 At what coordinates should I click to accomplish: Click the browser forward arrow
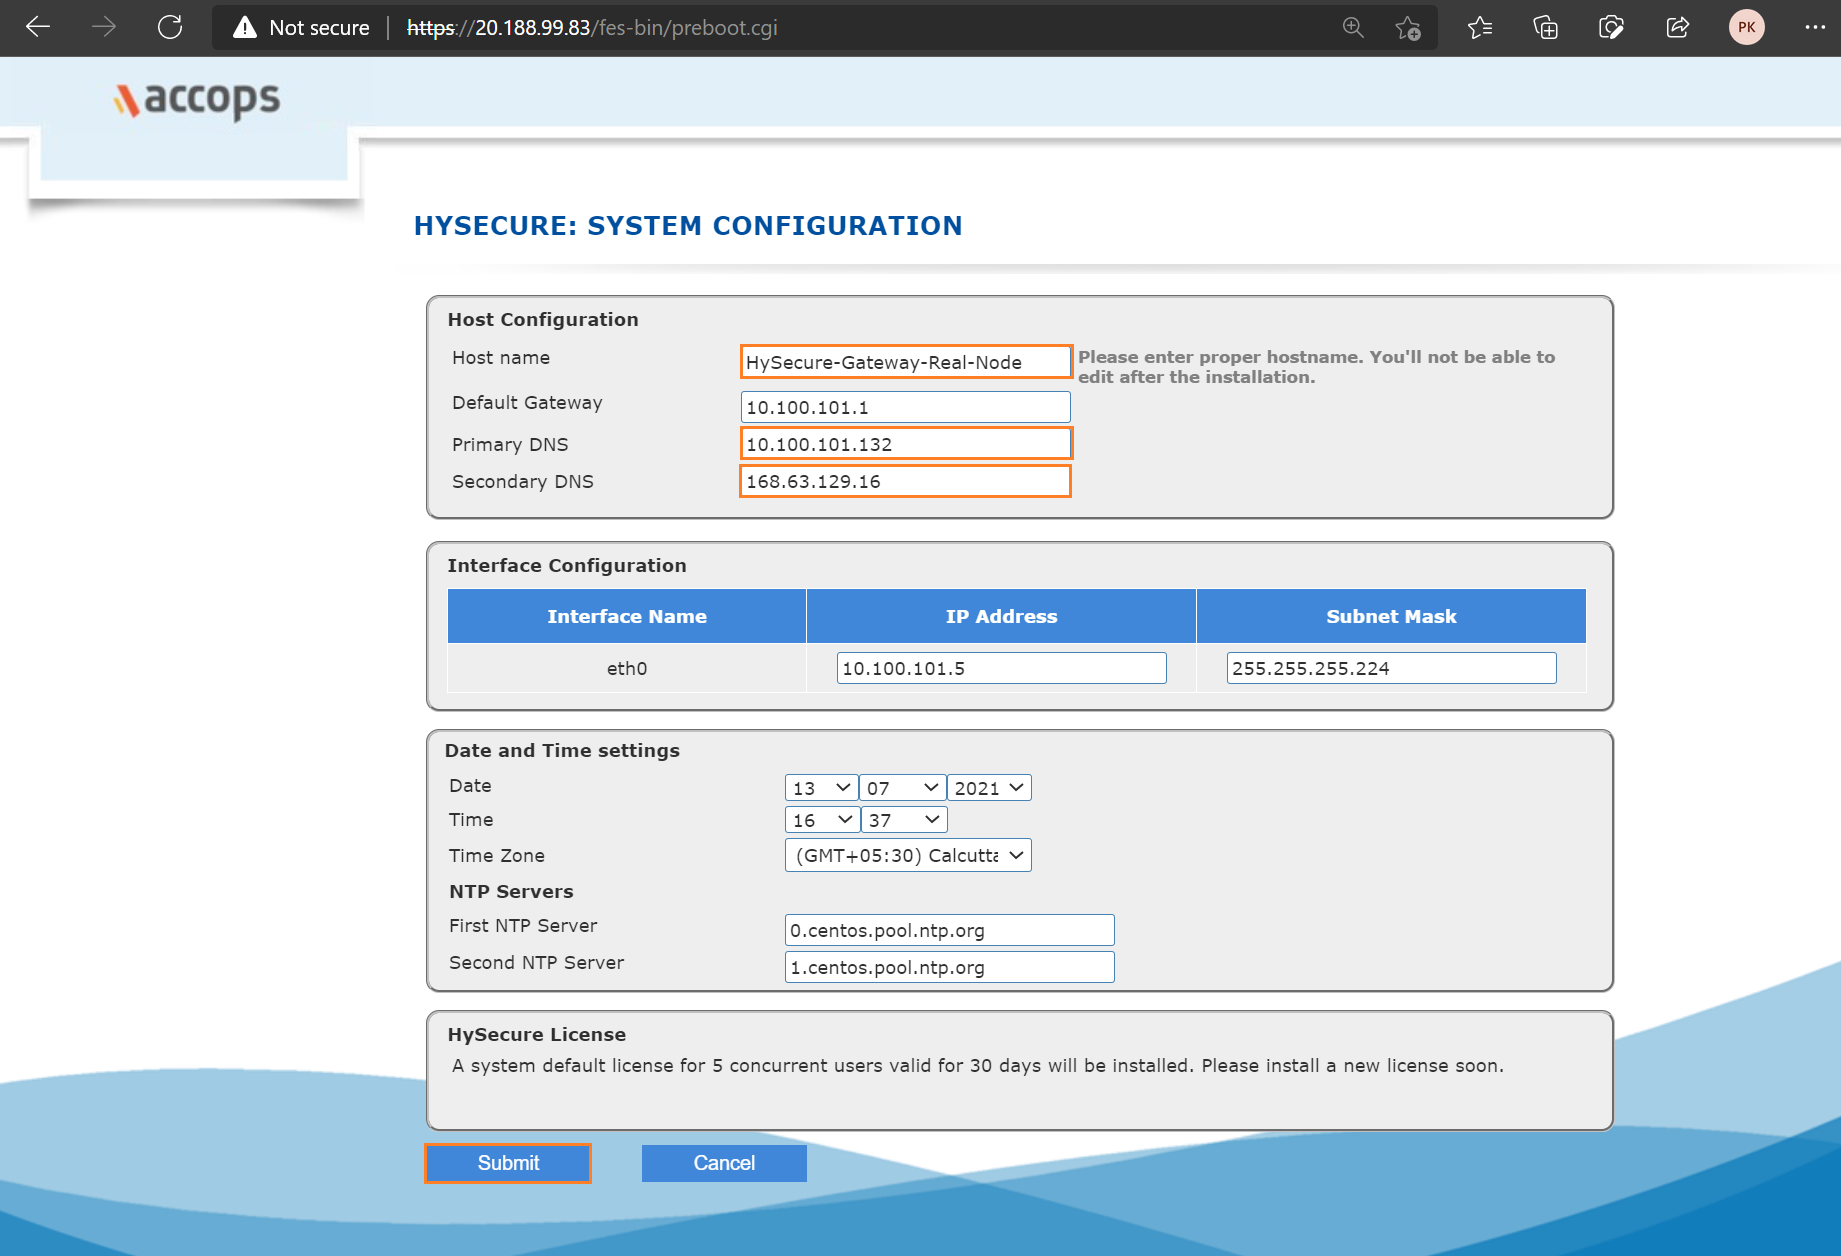104,27
